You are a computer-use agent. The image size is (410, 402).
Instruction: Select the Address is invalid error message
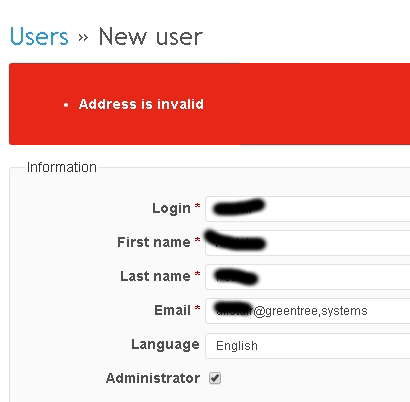click(x=141, y=104)
